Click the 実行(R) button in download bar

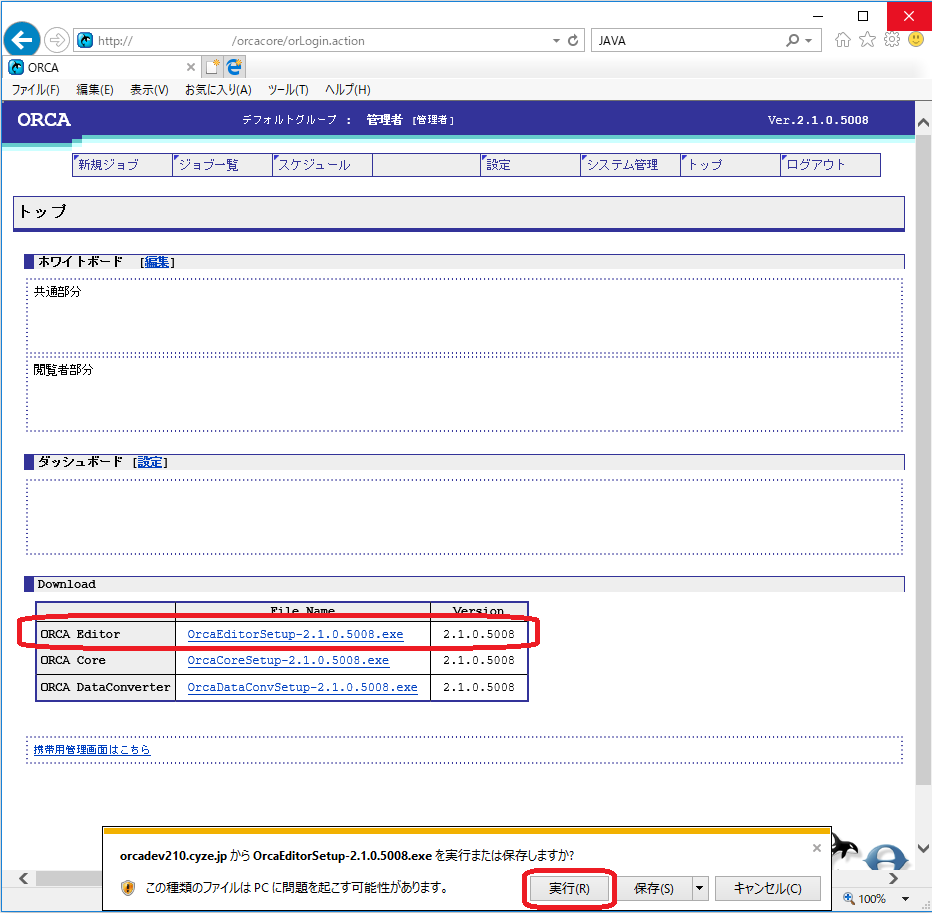569,888
